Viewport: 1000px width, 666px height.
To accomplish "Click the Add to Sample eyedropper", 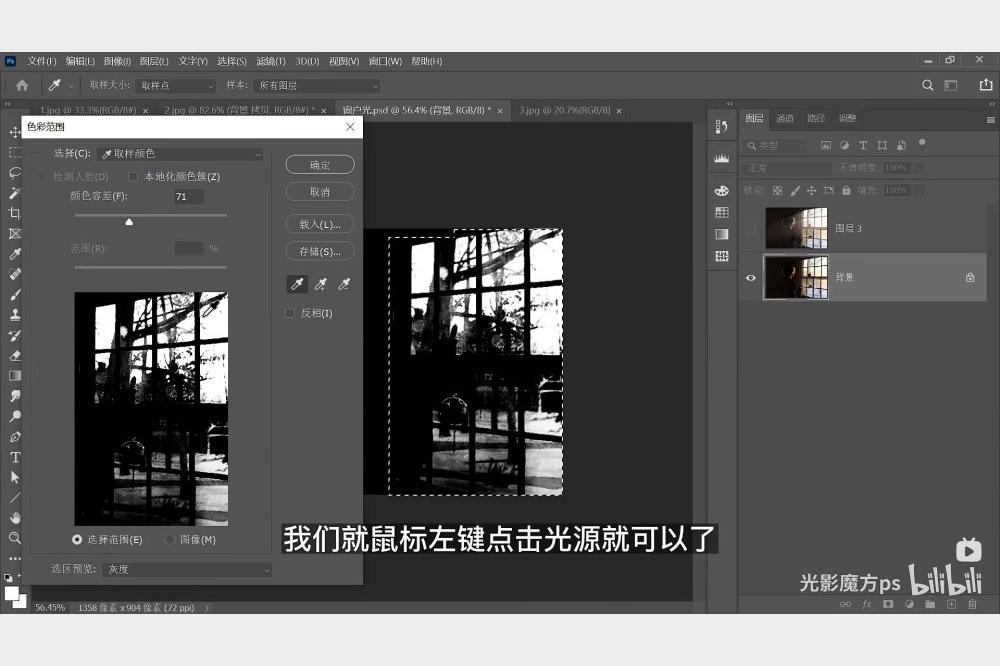I will (321, 284).
